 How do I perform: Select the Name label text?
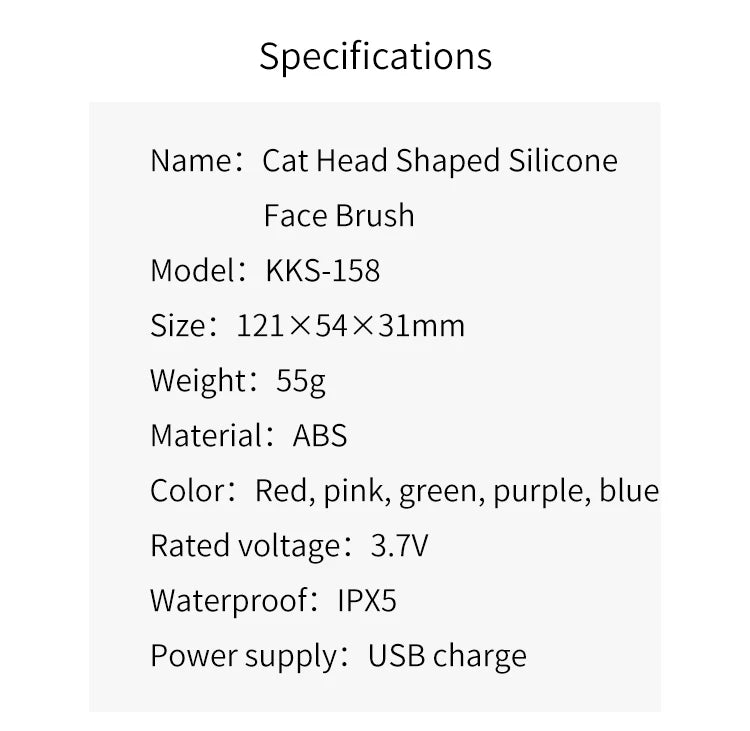coord(192,161)
